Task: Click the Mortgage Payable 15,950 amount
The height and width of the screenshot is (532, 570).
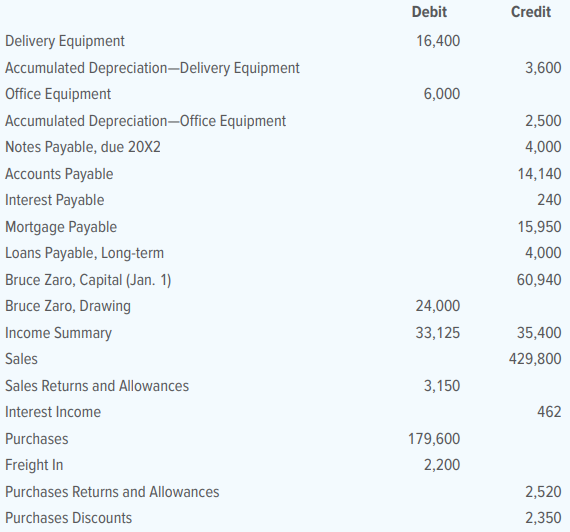Action: click(539, 227)
